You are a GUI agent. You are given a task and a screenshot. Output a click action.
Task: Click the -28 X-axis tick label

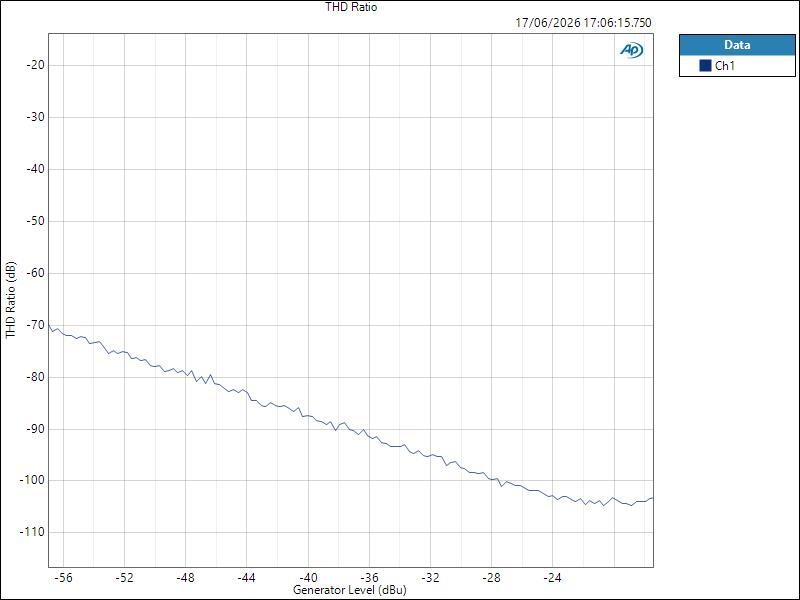[491, 578]
